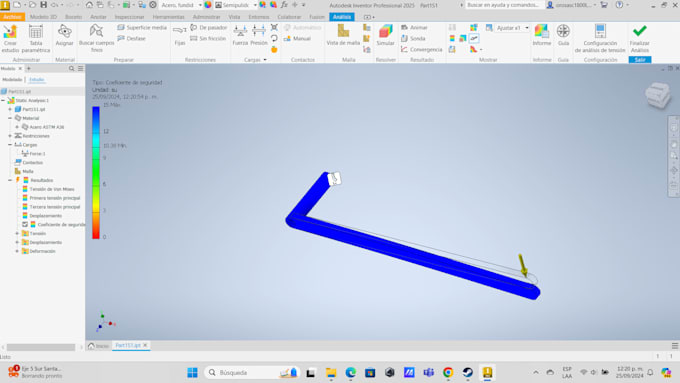Click the fx parameters icon

284,5
